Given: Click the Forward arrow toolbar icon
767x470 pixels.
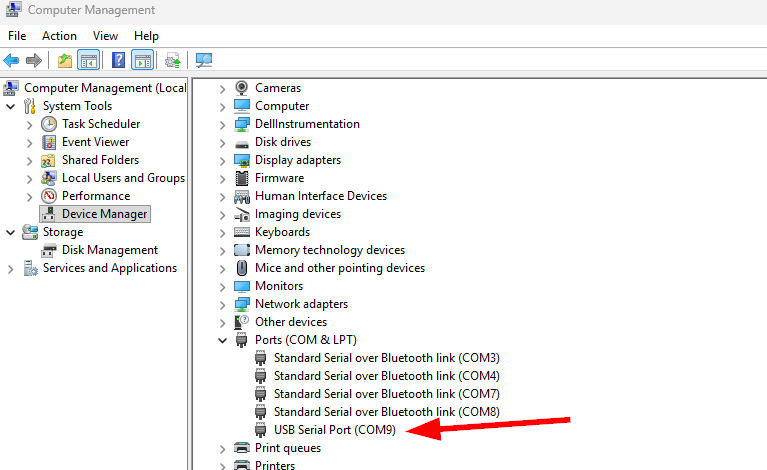Looking at the screenshot, I should tap(34, 61).
